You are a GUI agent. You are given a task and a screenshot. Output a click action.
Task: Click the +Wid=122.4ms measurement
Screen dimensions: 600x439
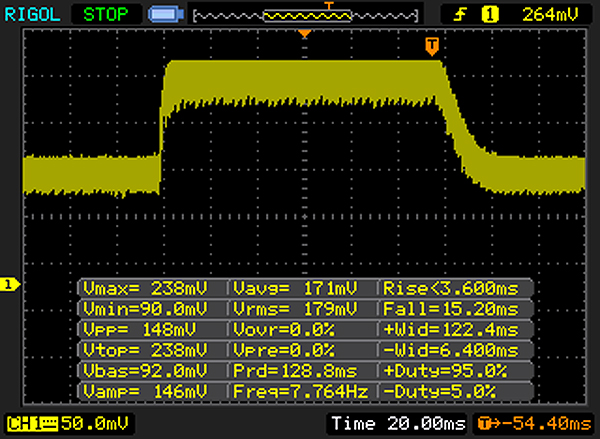pyautogui.click(x=451, y=330)
